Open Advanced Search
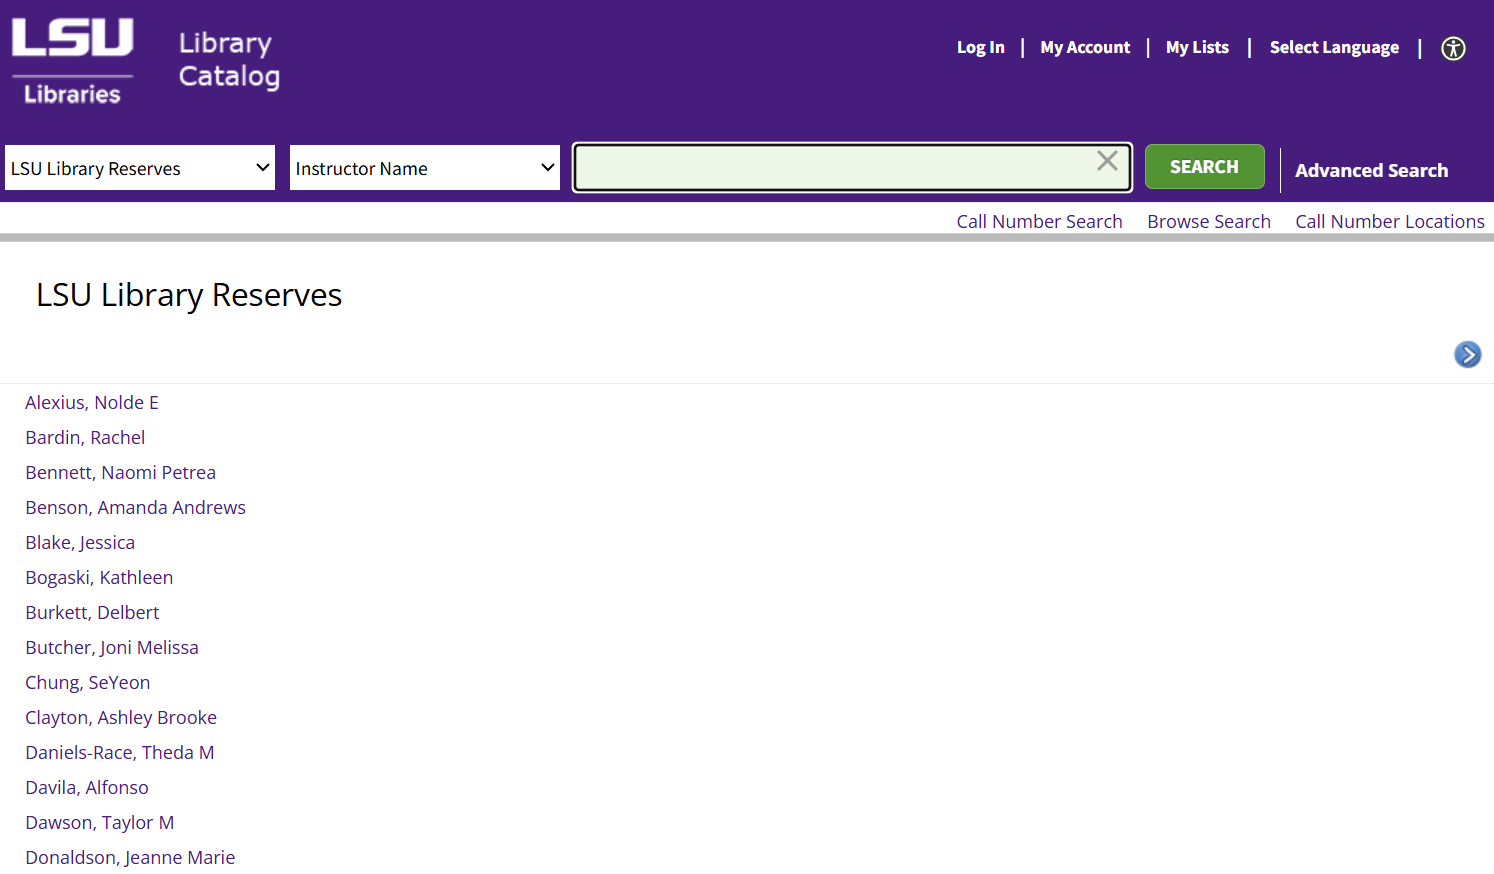Screen dimensions: 1494x874 point(1371,170)
